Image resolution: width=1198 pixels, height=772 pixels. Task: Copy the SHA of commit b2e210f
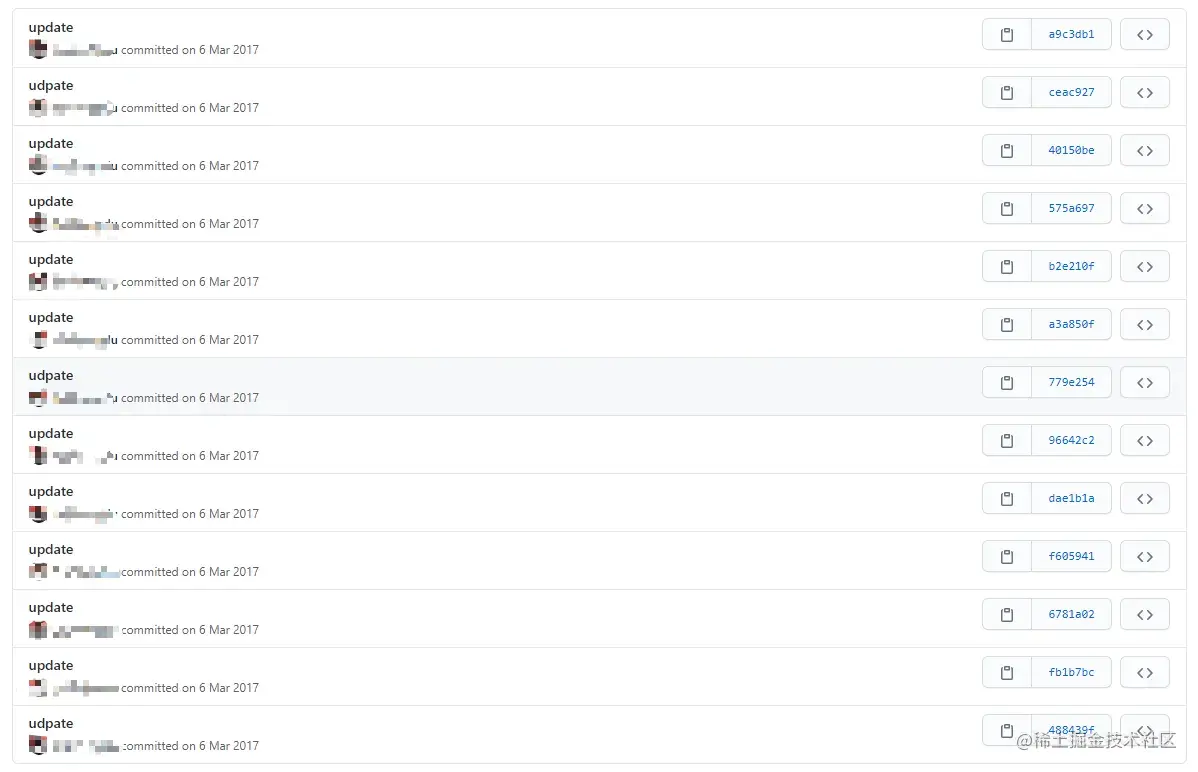[1005, 266]
